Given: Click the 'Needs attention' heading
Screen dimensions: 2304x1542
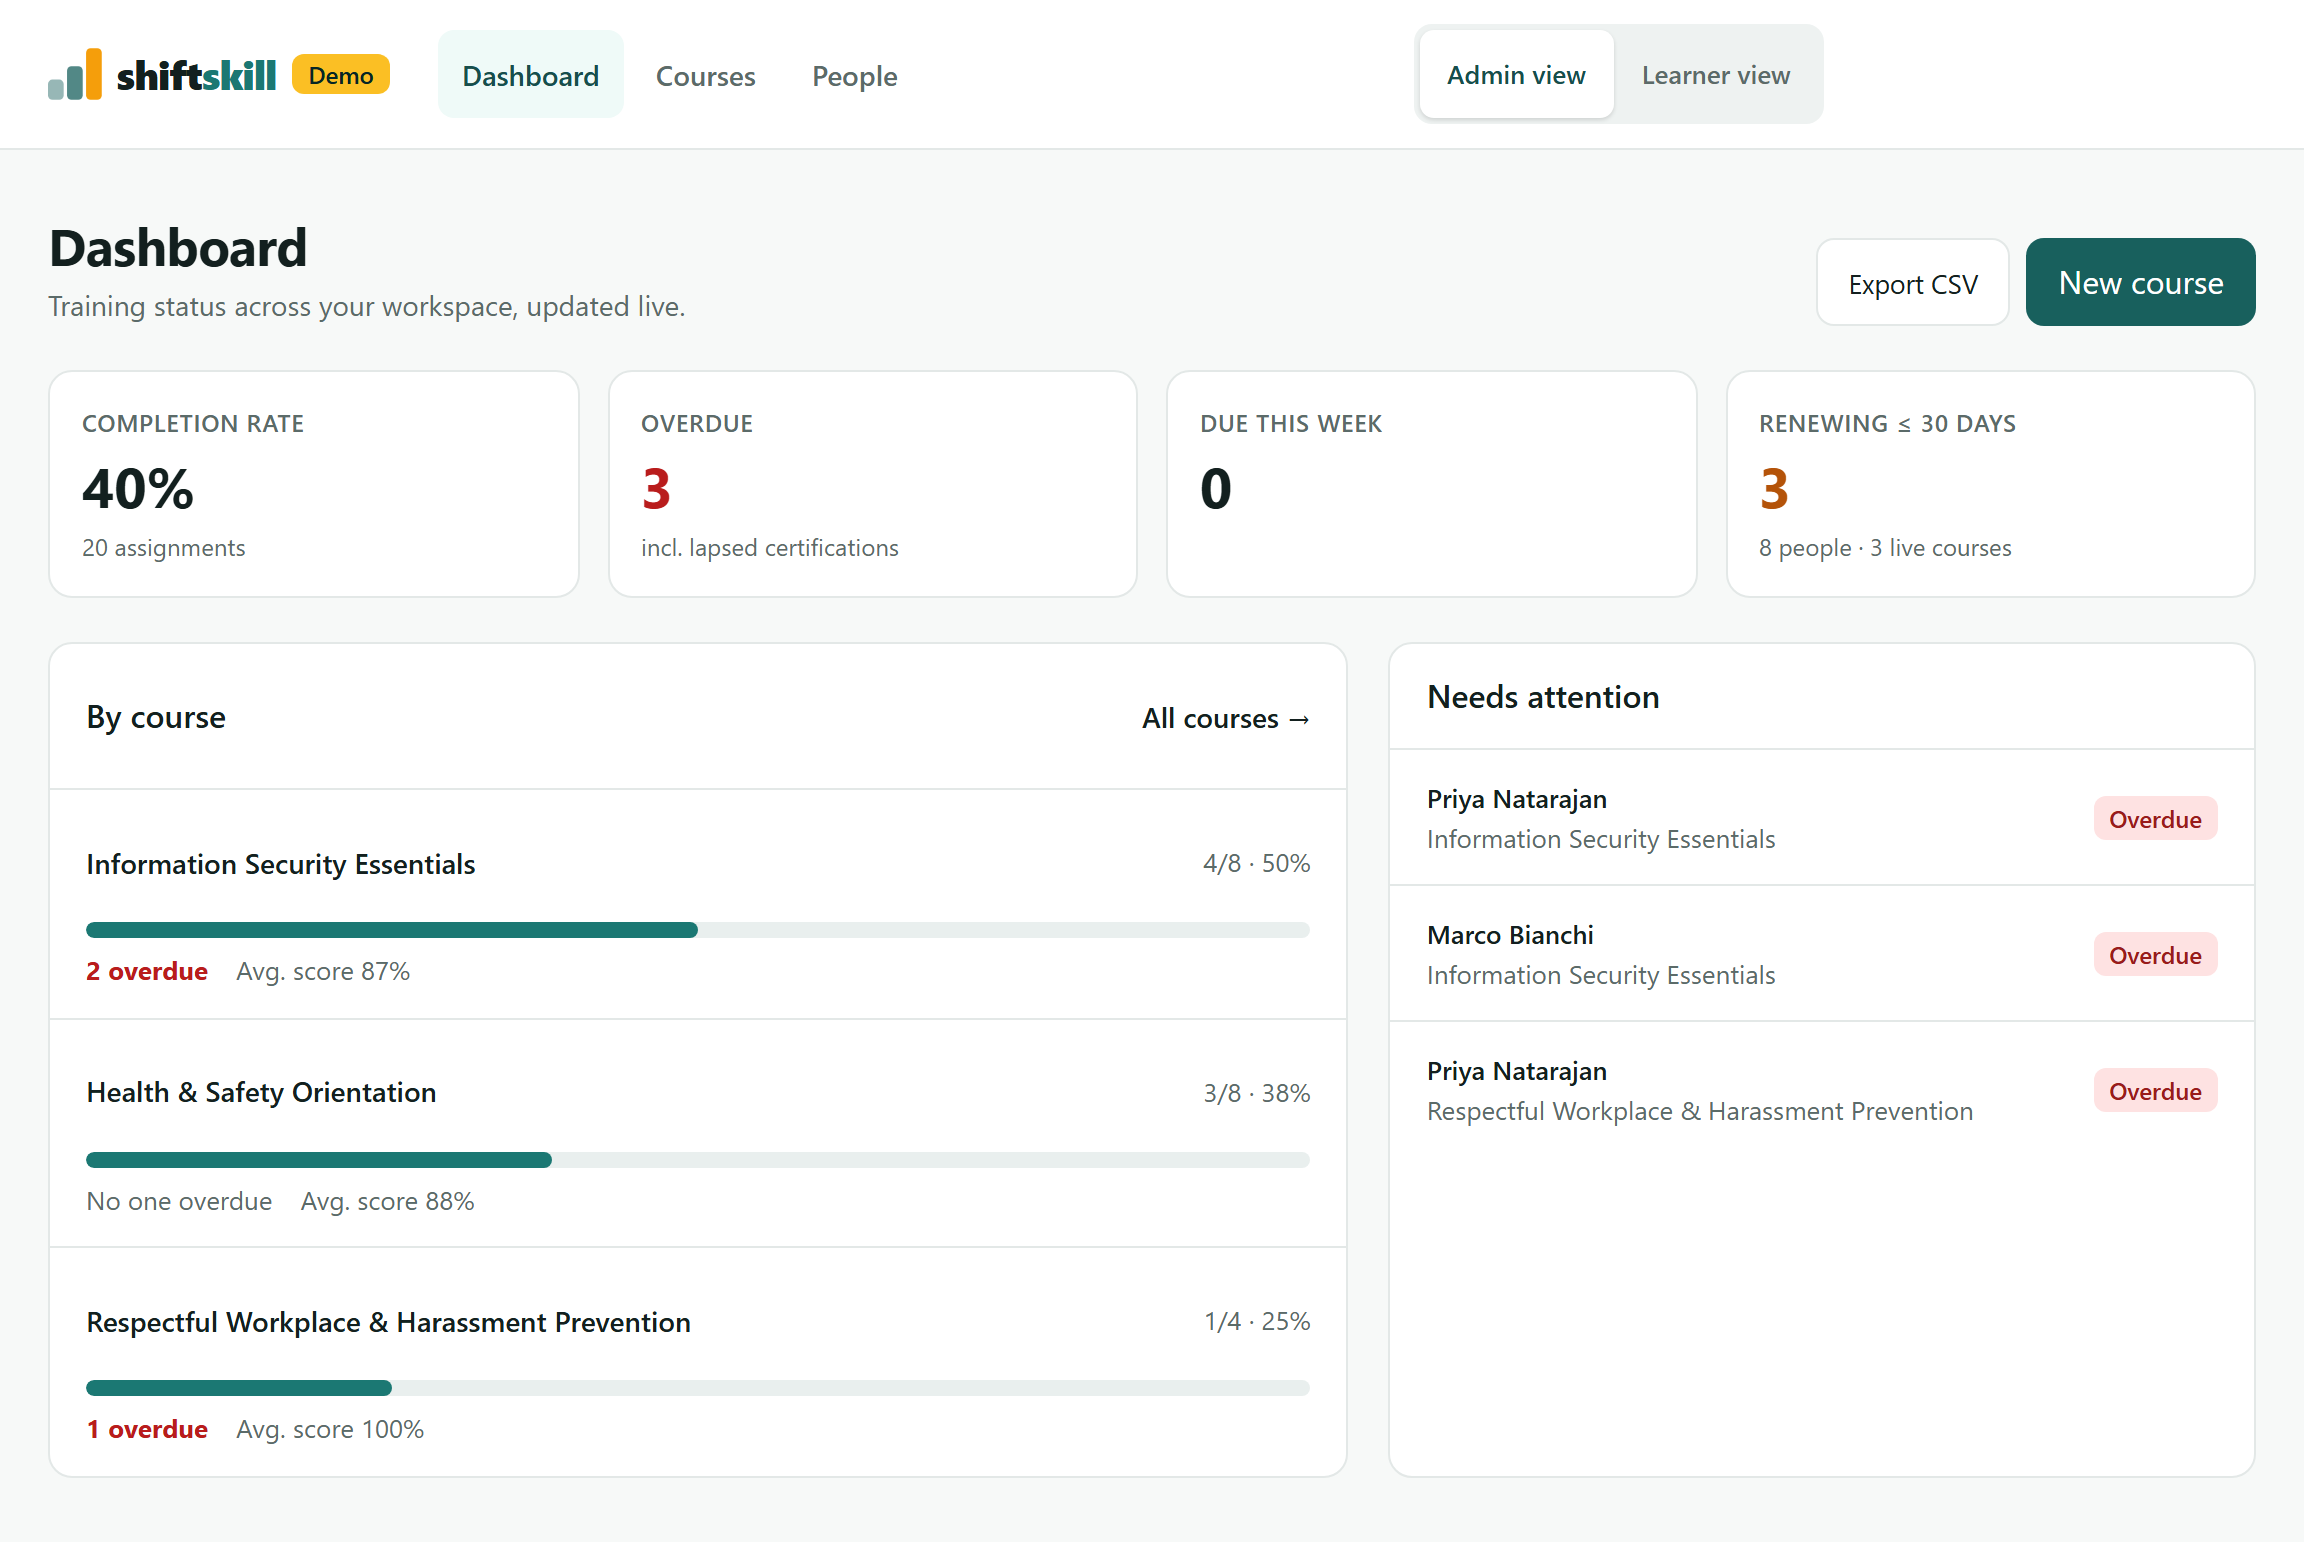Looking at the screenshot, I should coord(1543,697).
